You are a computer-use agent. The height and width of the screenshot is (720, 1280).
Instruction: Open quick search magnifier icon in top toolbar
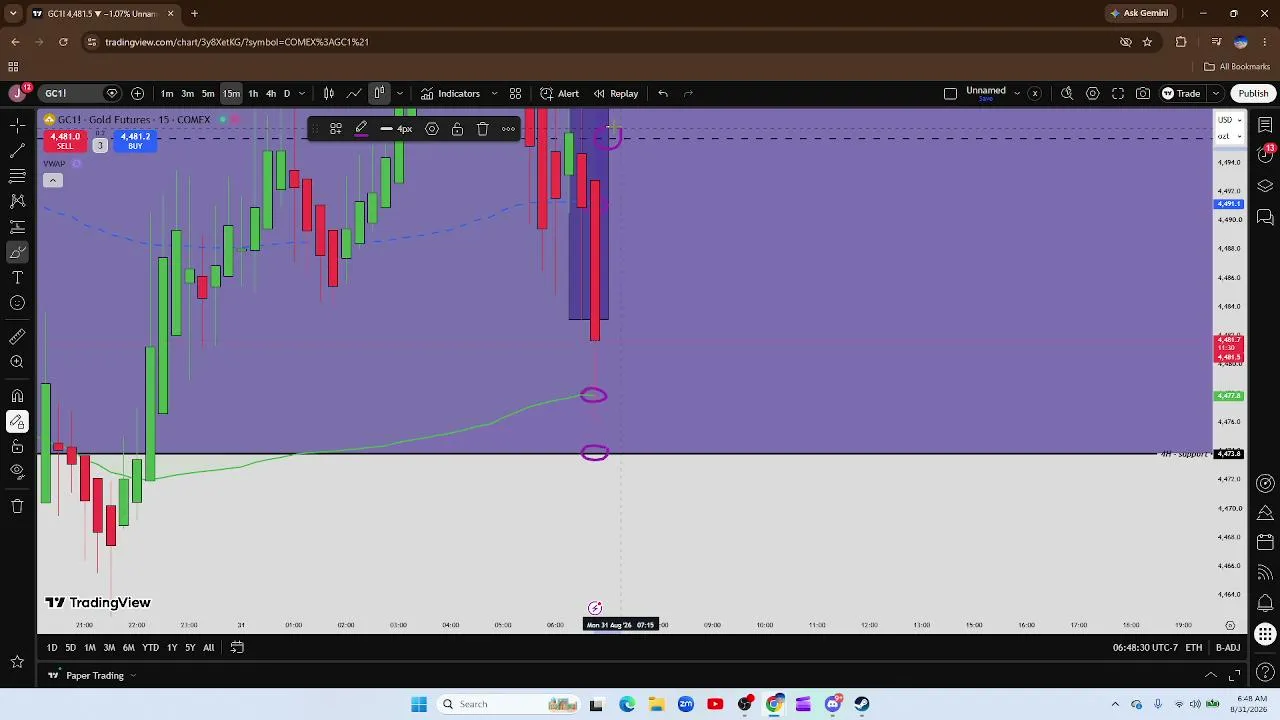(x=1067, y=93)
